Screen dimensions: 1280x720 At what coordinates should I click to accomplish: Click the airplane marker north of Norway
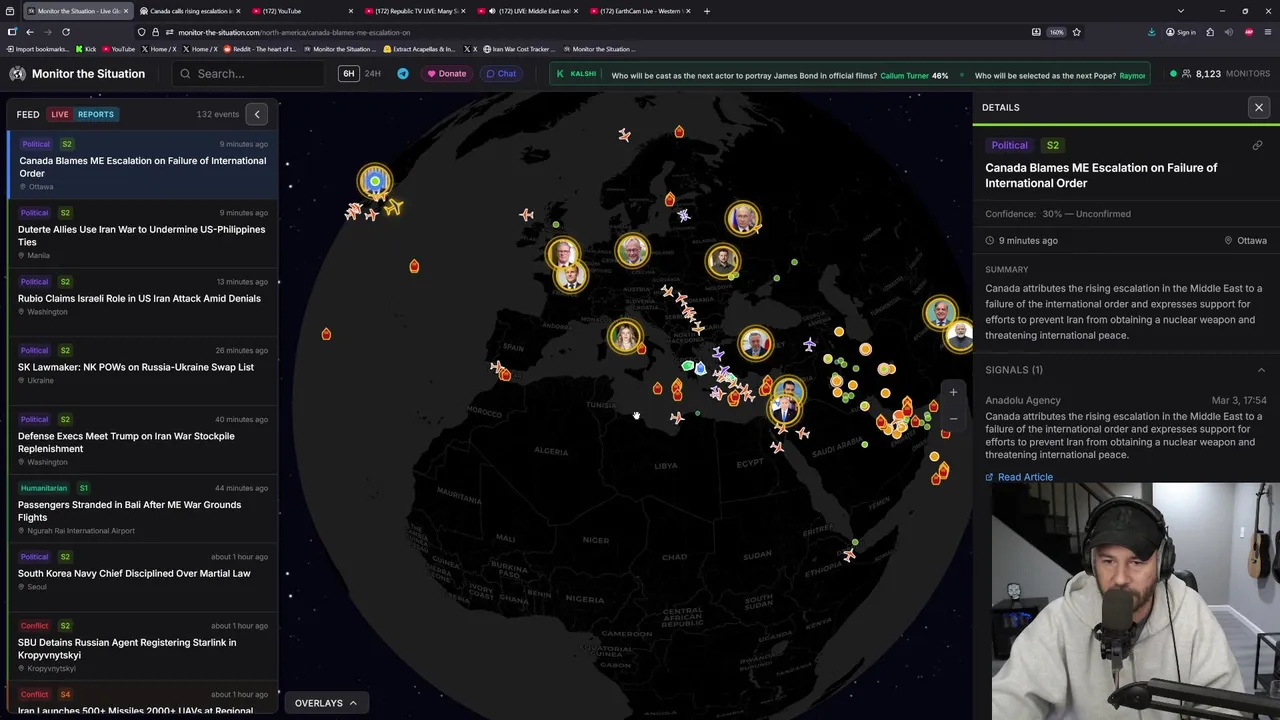click(x=624, y=134)
